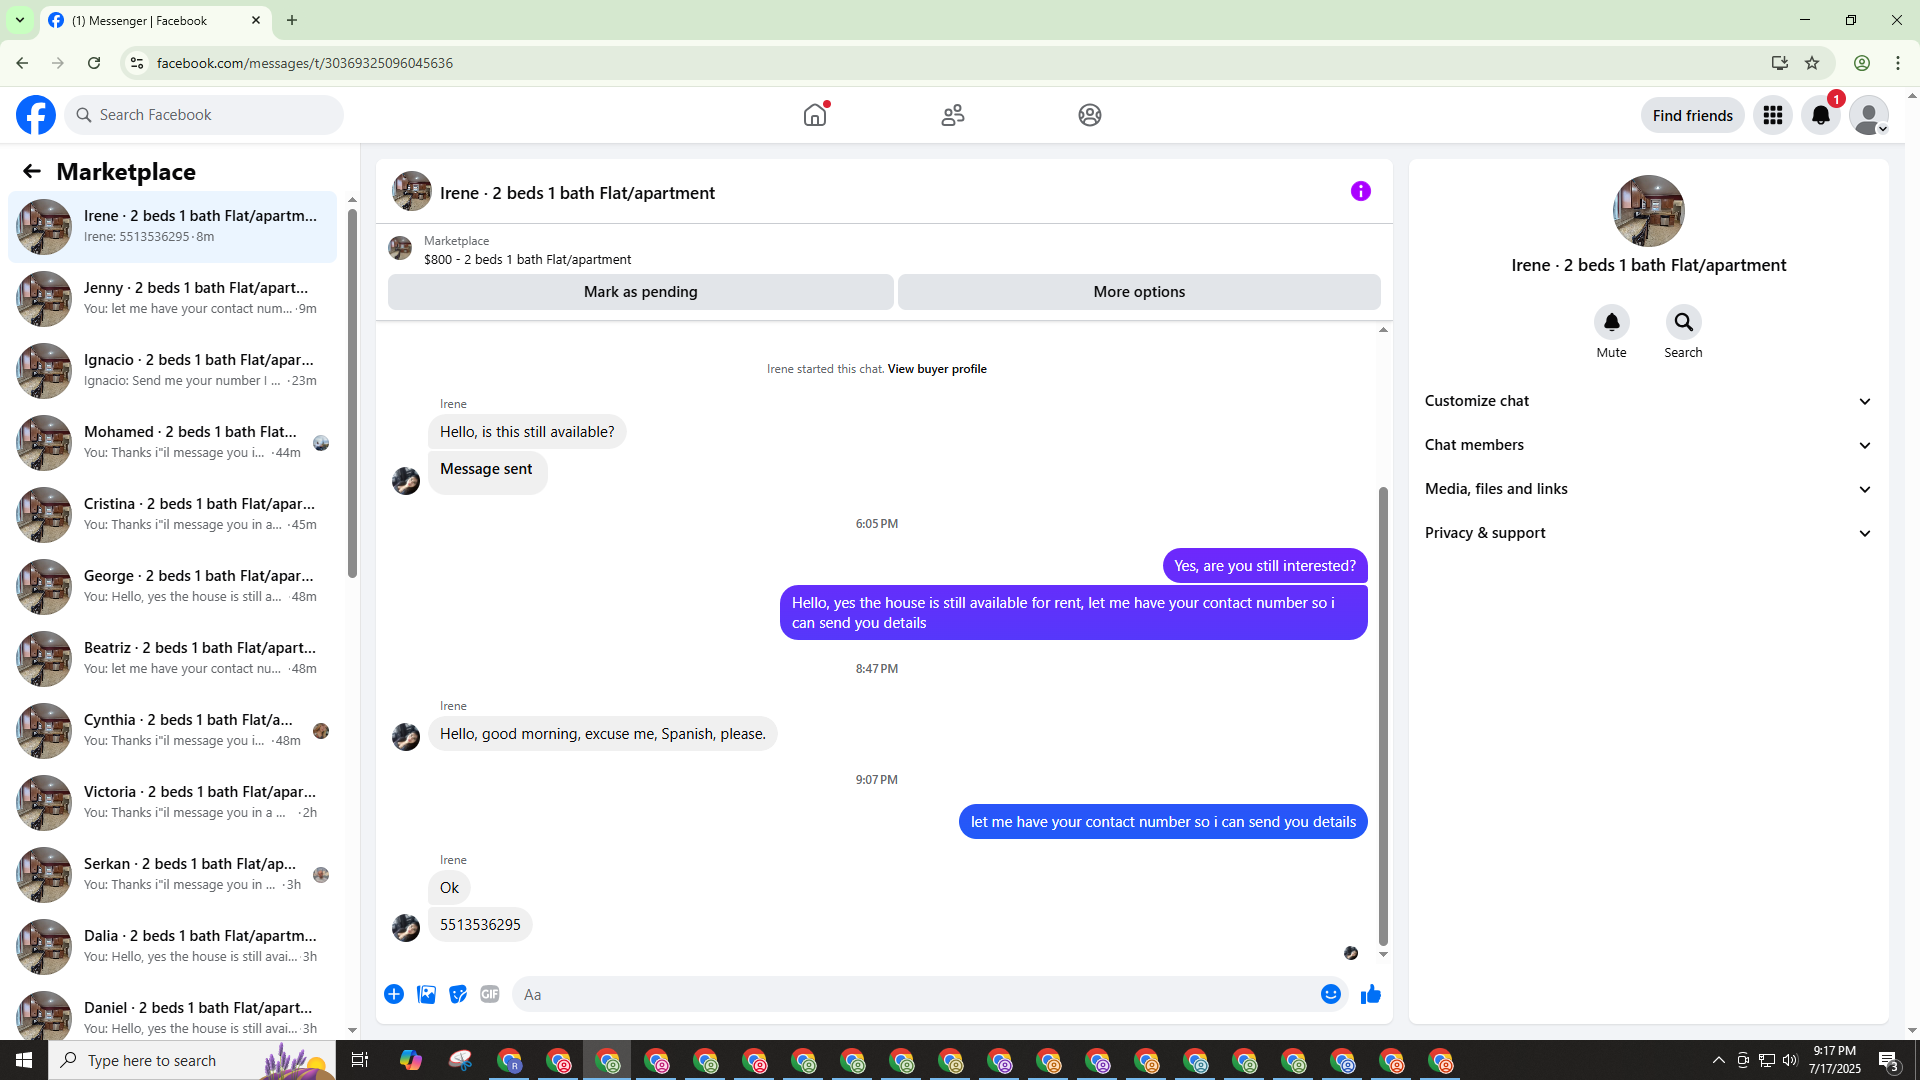Screen dimensions: 1920x1080
Task: Open conversation information icon
Action: 1361,191
